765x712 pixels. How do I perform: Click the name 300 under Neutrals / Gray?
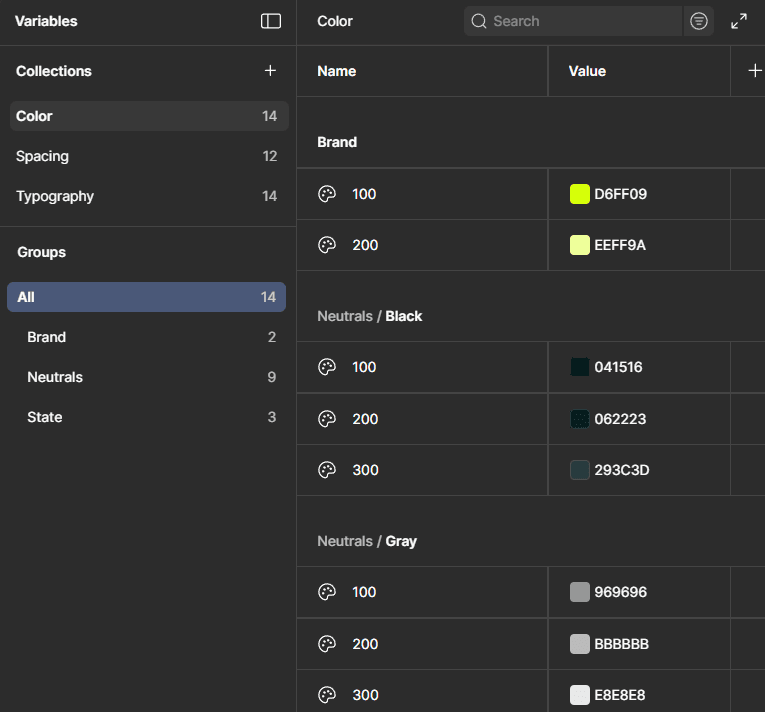pos(365,695)
